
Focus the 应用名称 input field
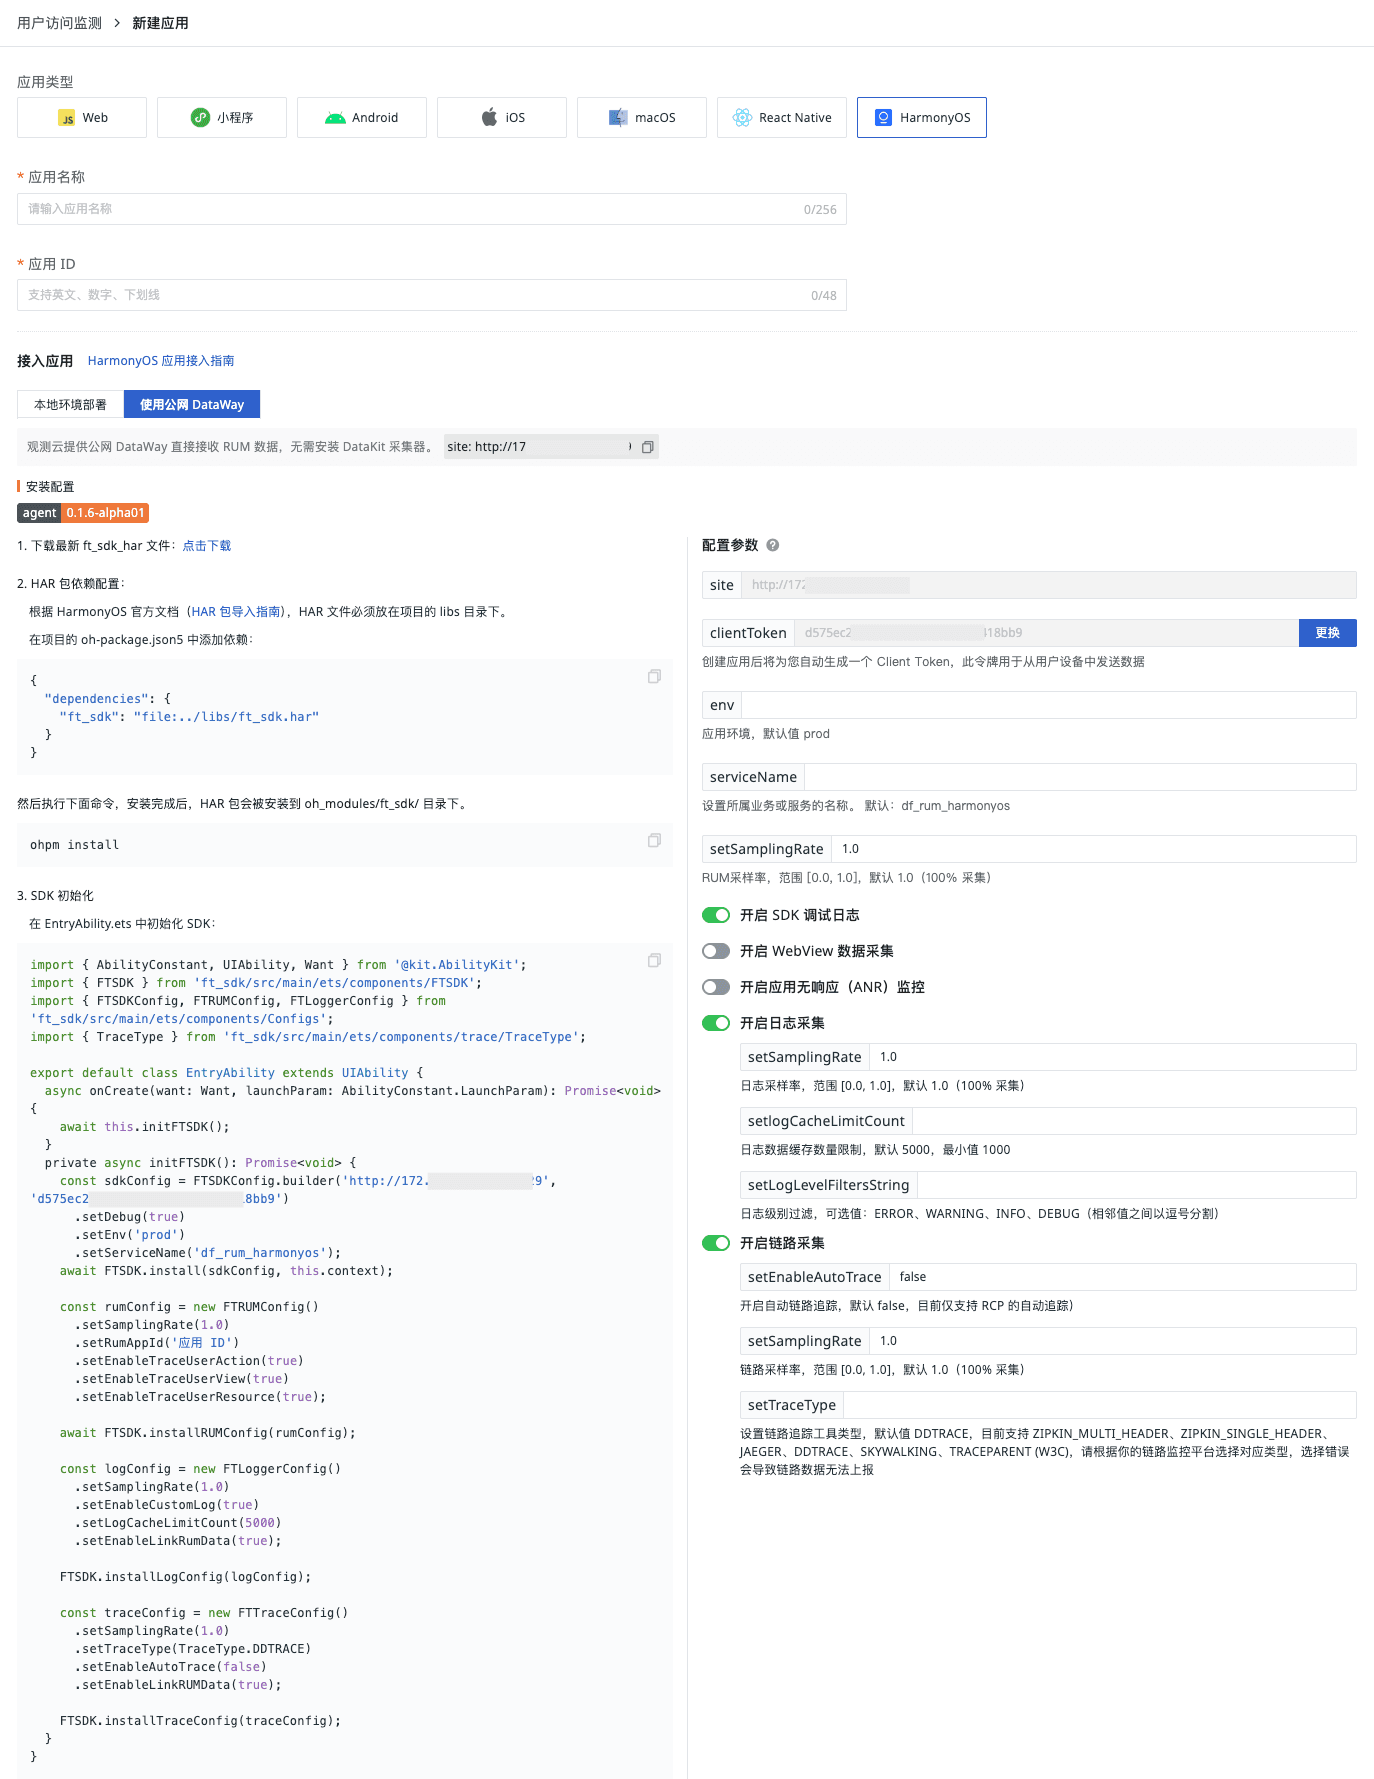pos(410,209)
